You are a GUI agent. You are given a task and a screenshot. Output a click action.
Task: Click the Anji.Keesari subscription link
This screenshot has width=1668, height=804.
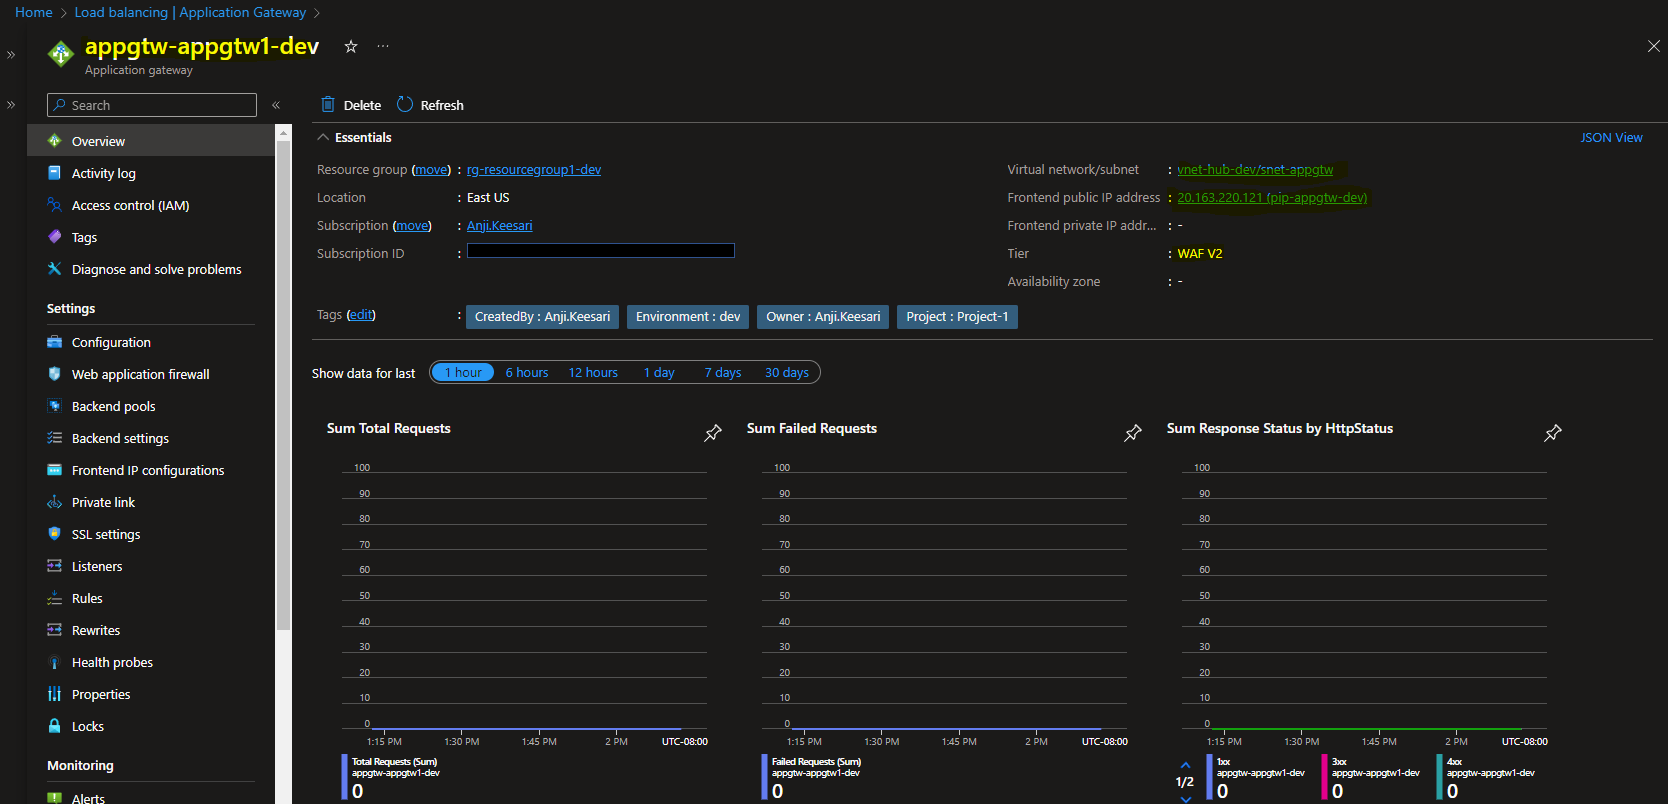pos(499,226)
